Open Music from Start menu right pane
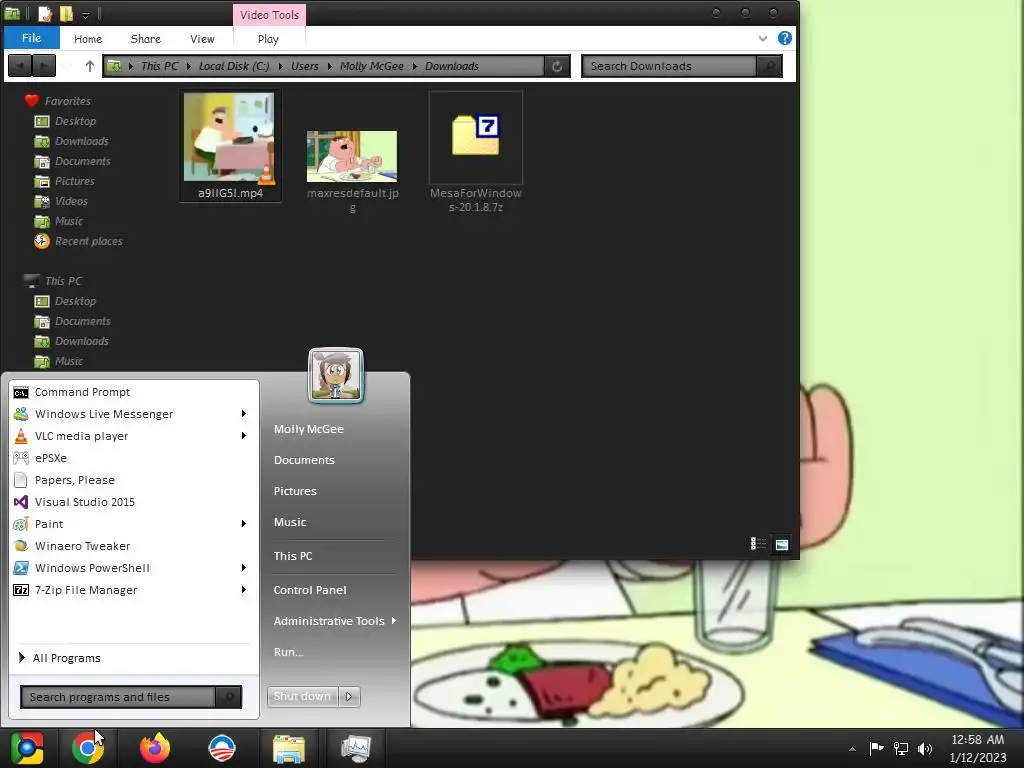 coord(290,522)
